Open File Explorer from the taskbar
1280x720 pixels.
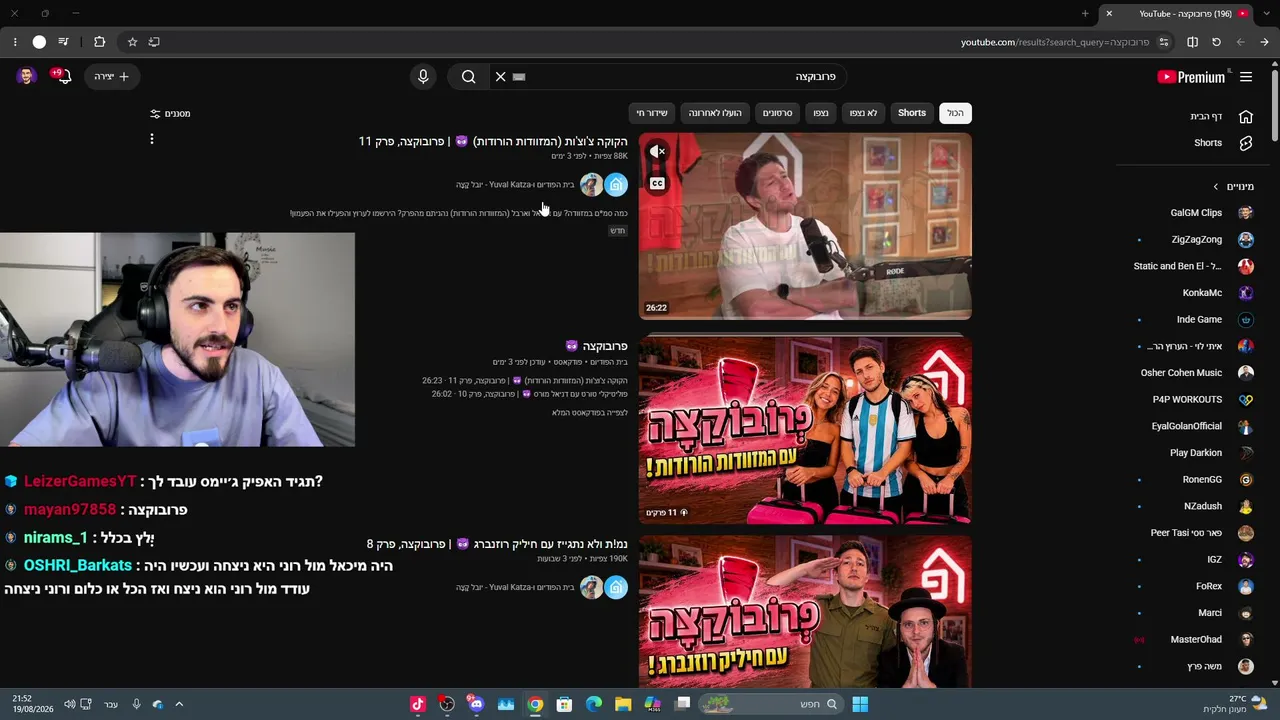coord(623,704)
